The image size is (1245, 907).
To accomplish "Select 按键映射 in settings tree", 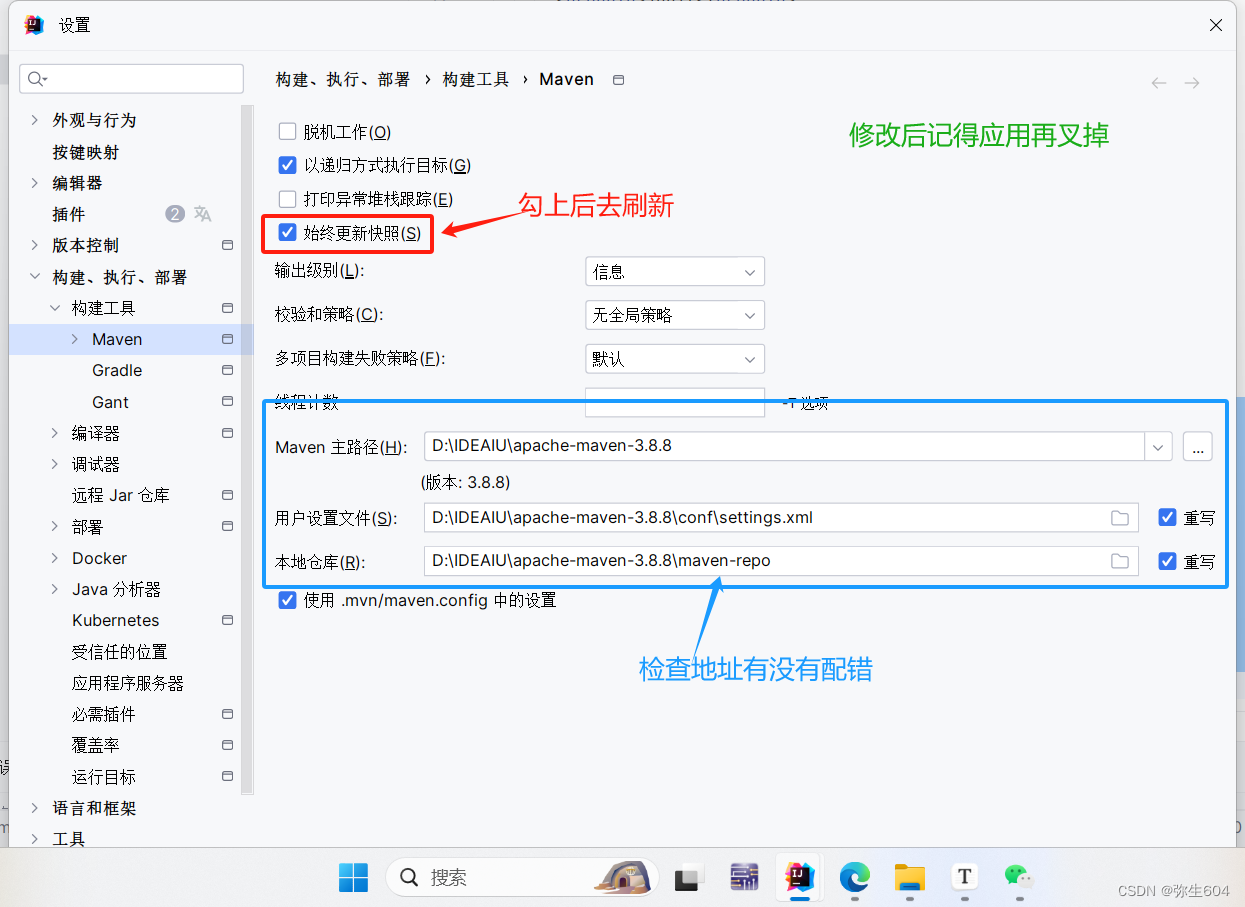I will click(x=86, y=152).
